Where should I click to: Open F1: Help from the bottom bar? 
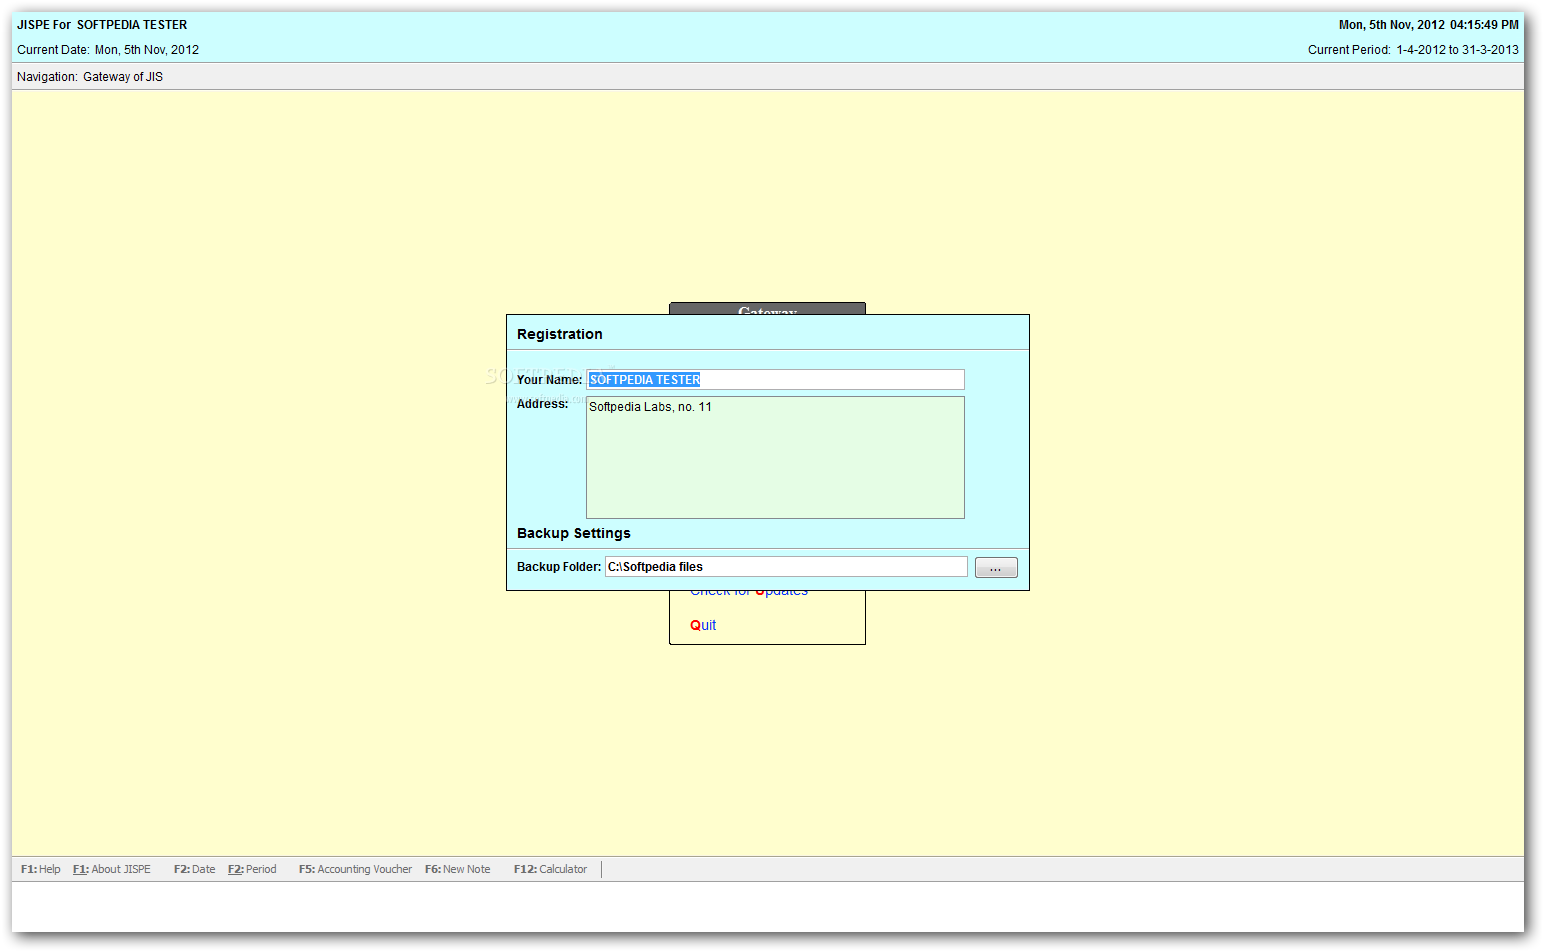point(41,869)
